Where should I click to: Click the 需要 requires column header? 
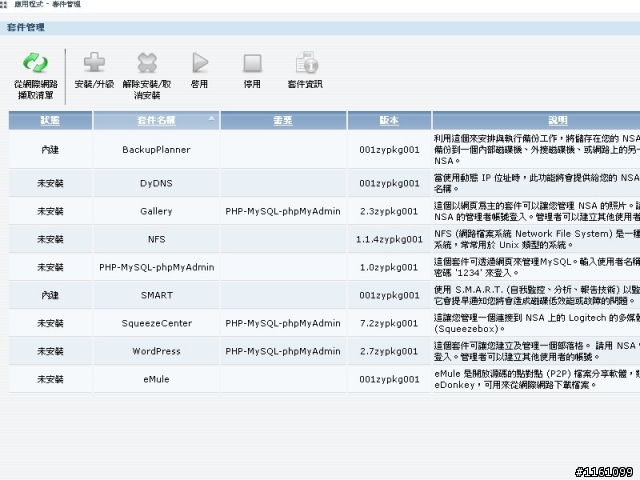(283, 120)
